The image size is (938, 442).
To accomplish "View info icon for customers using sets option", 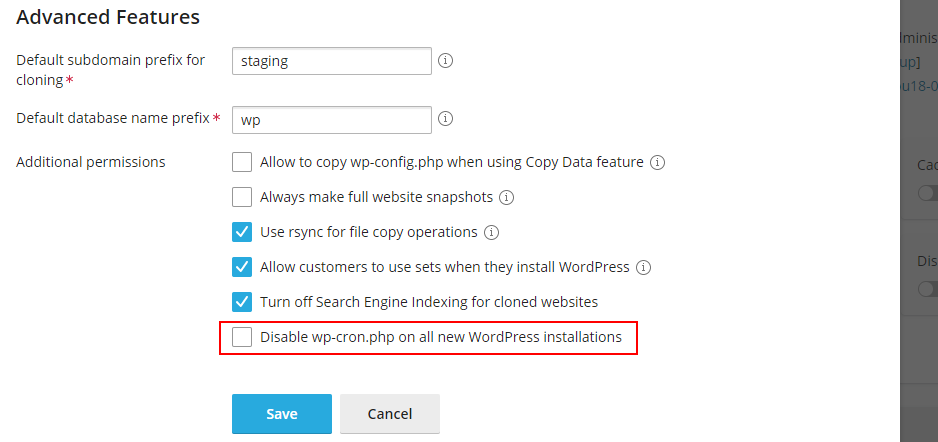I will [643, 267].
